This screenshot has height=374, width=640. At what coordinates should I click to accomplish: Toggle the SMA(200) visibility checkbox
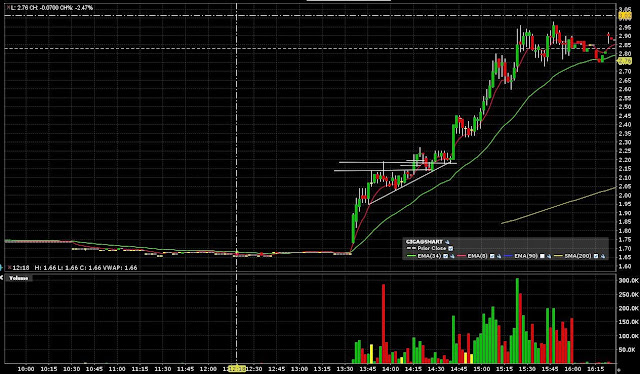click(596, 256)
